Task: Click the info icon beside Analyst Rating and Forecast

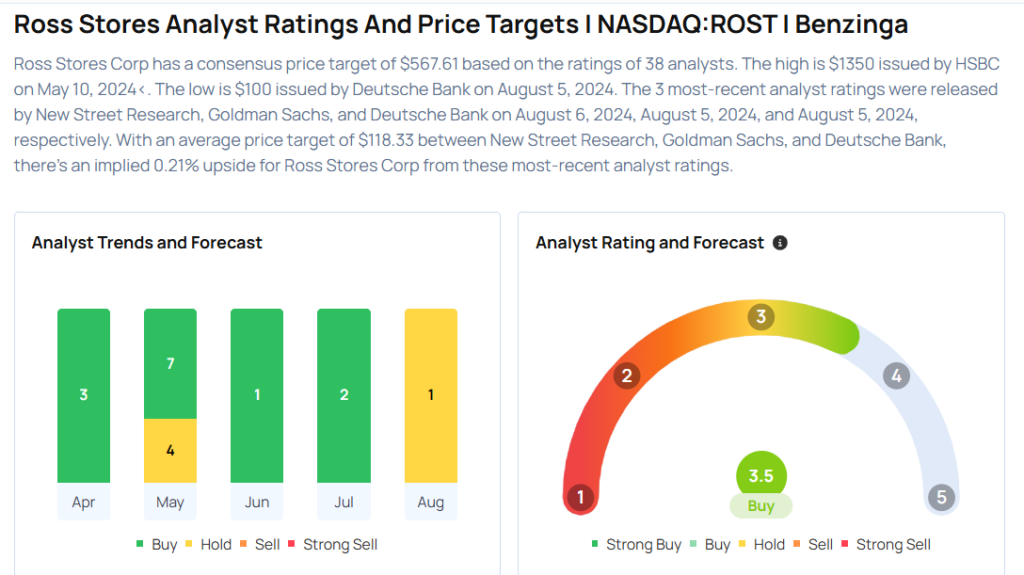Action: point(780,243)
